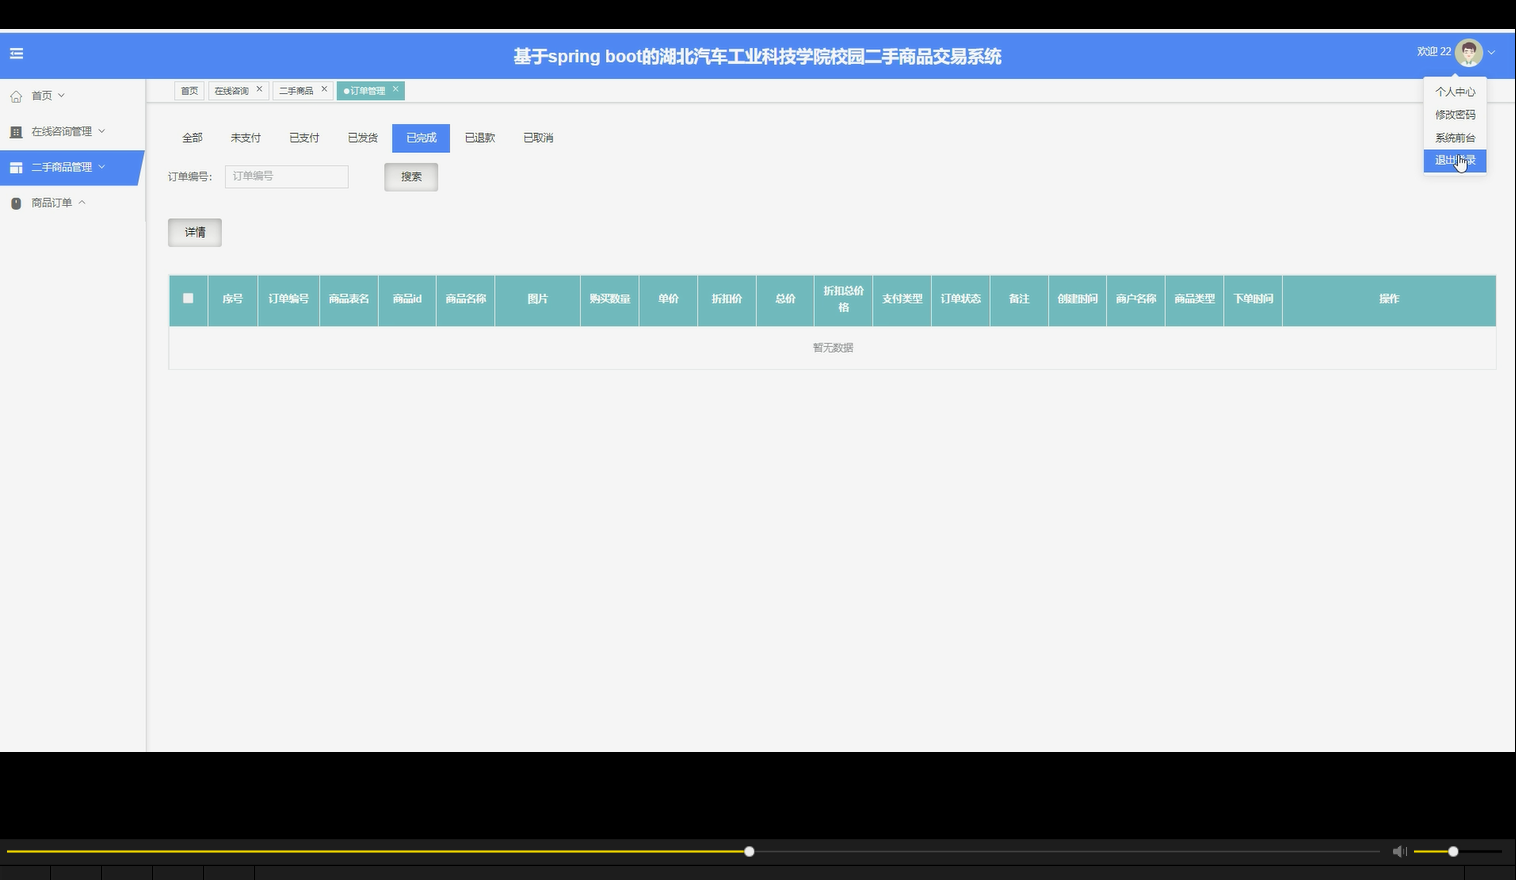Click the user avatar picture
The width and height of the screenshot is (1516, 880).
coord(1468,52)
